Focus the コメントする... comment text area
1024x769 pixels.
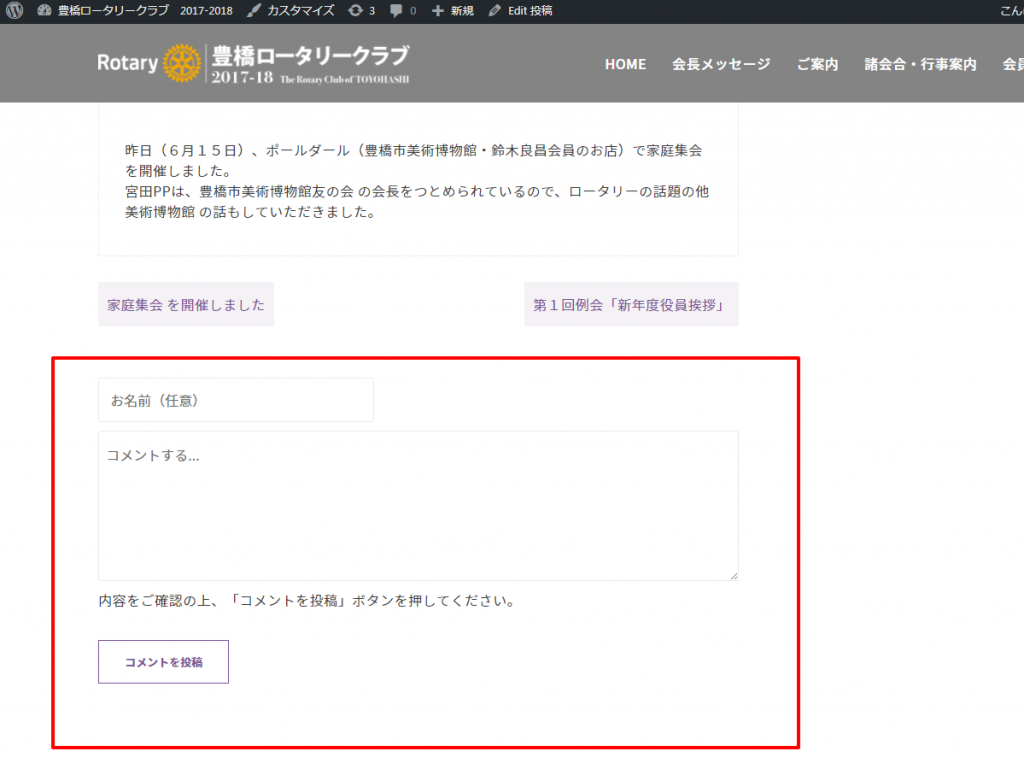click(418, 505)
